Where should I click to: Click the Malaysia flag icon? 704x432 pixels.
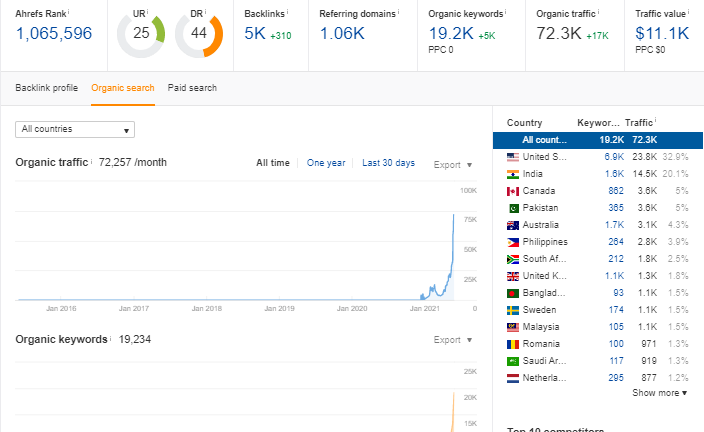coord(513,327)
